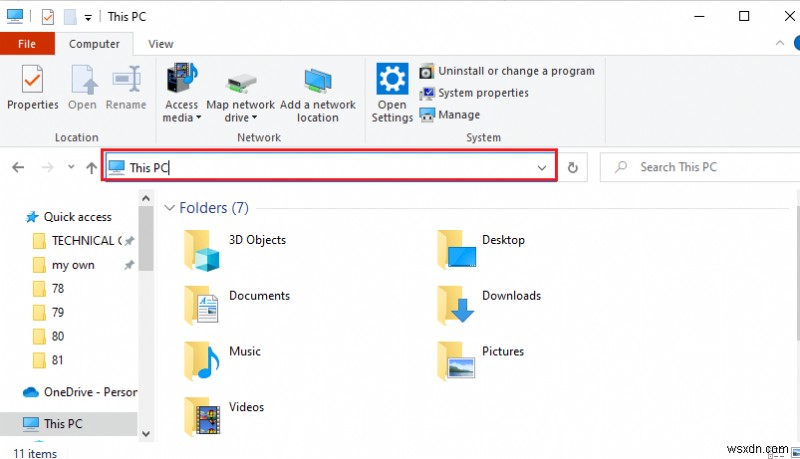Select OneDrive - Personal in sidebar

pos(80,392)
